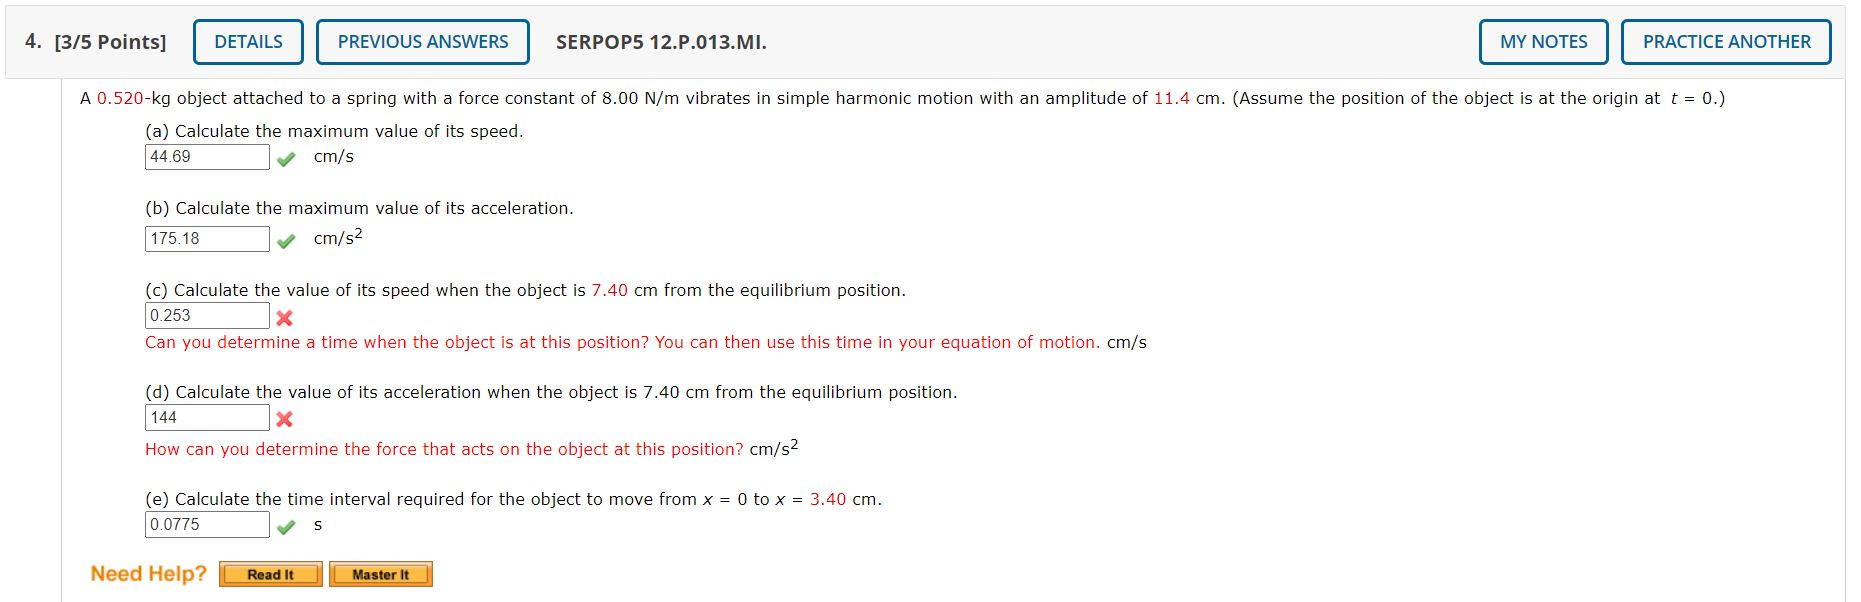Select the part (e) time interval input field
Viewport: 1861px width, 602px height.
coord(206,524)
